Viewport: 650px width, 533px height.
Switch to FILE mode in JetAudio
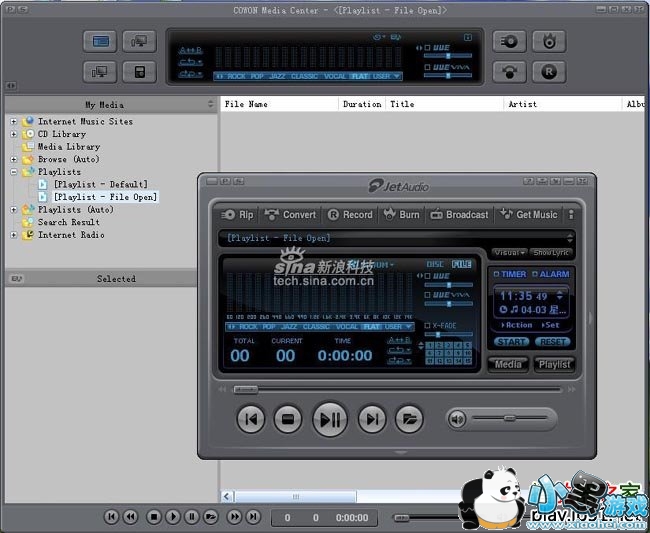click(461, 264)
